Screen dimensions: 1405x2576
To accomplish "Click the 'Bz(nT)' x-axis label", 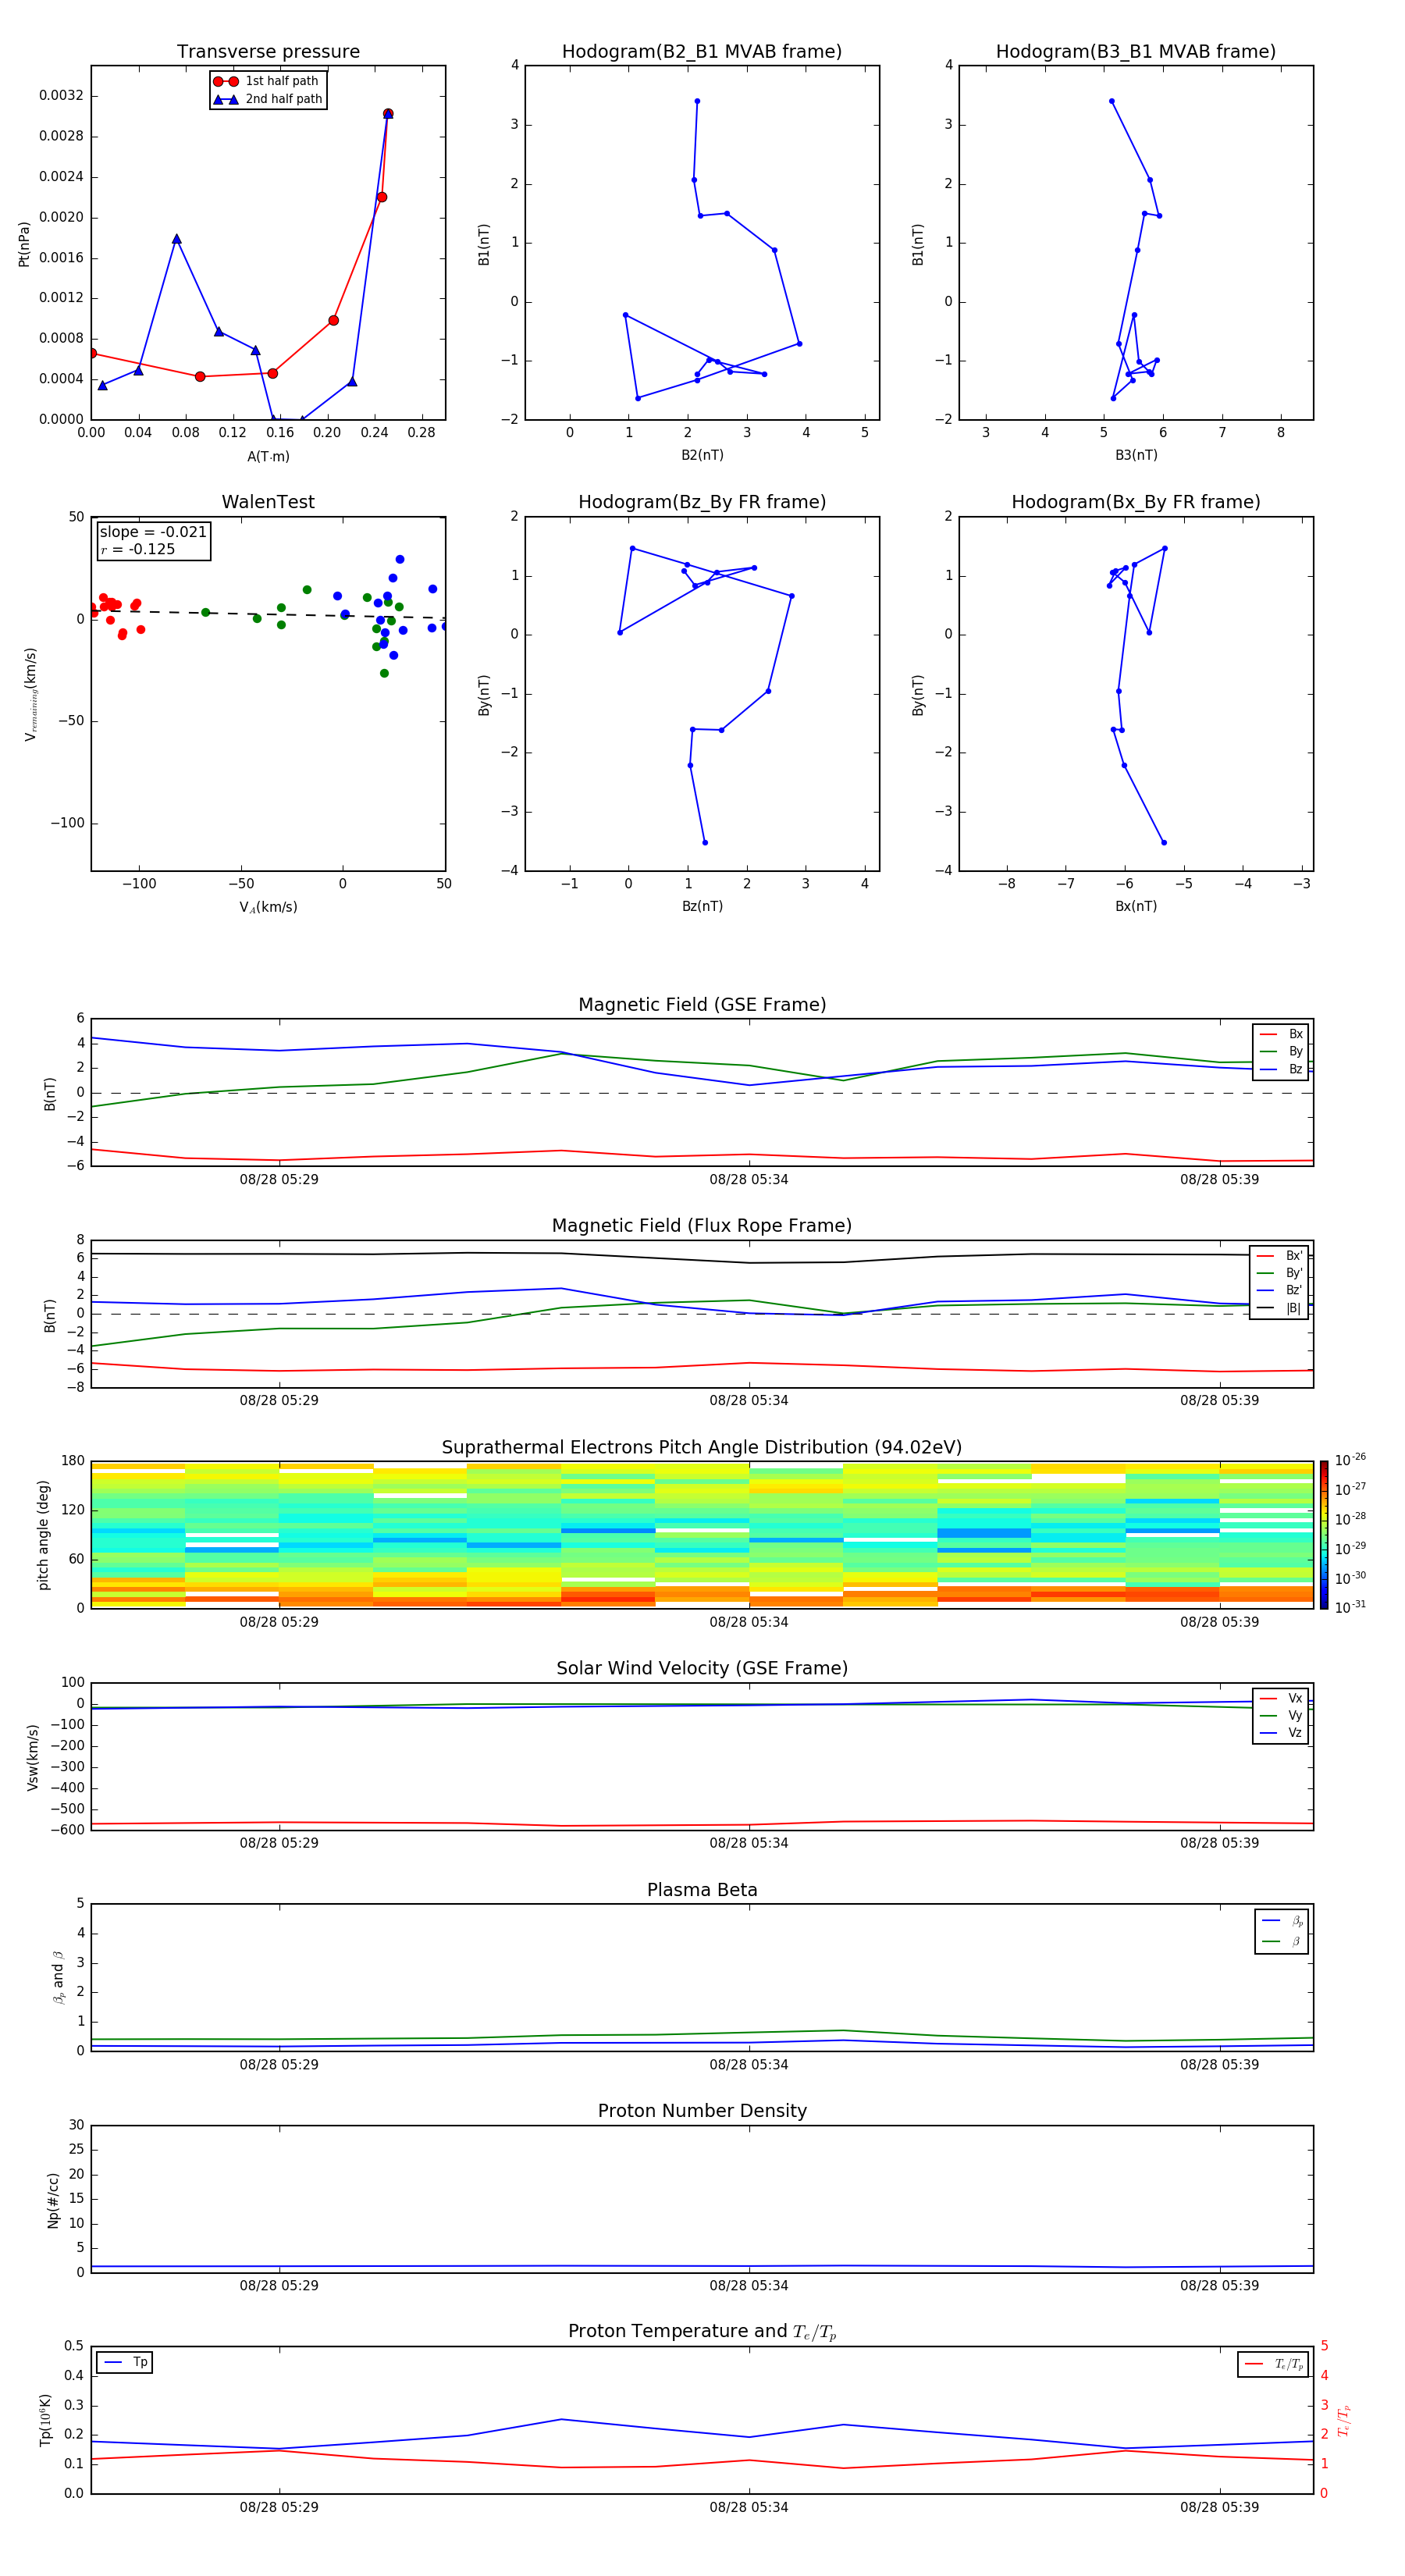I will (x=702, y=906).
